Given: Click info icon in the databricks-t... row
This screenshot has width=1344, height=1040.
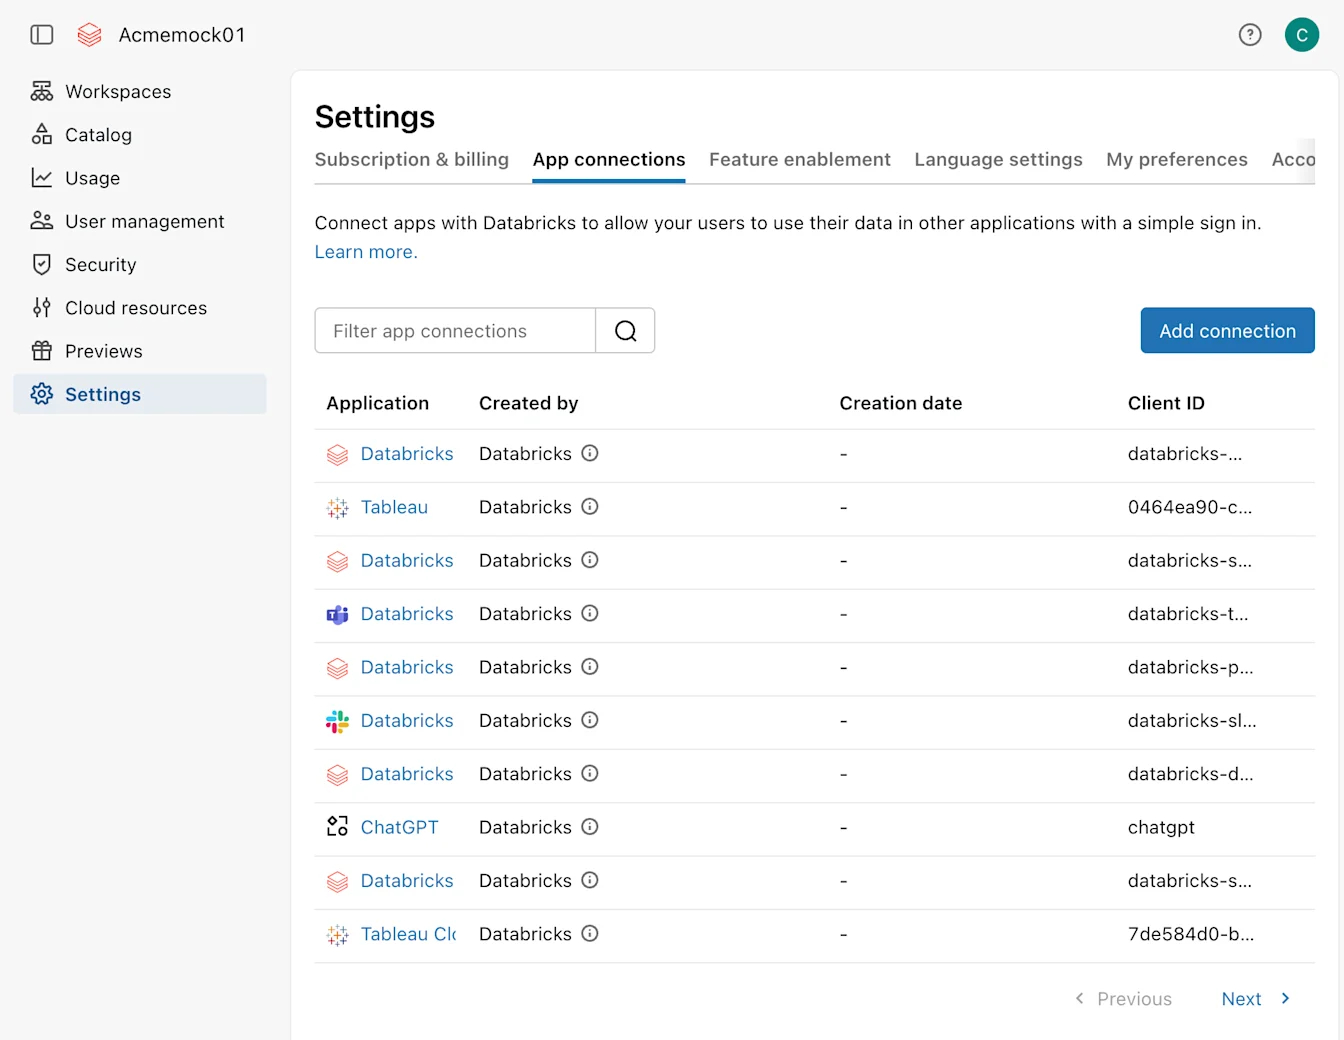Looking at the screenshot, I should point(590,613).
